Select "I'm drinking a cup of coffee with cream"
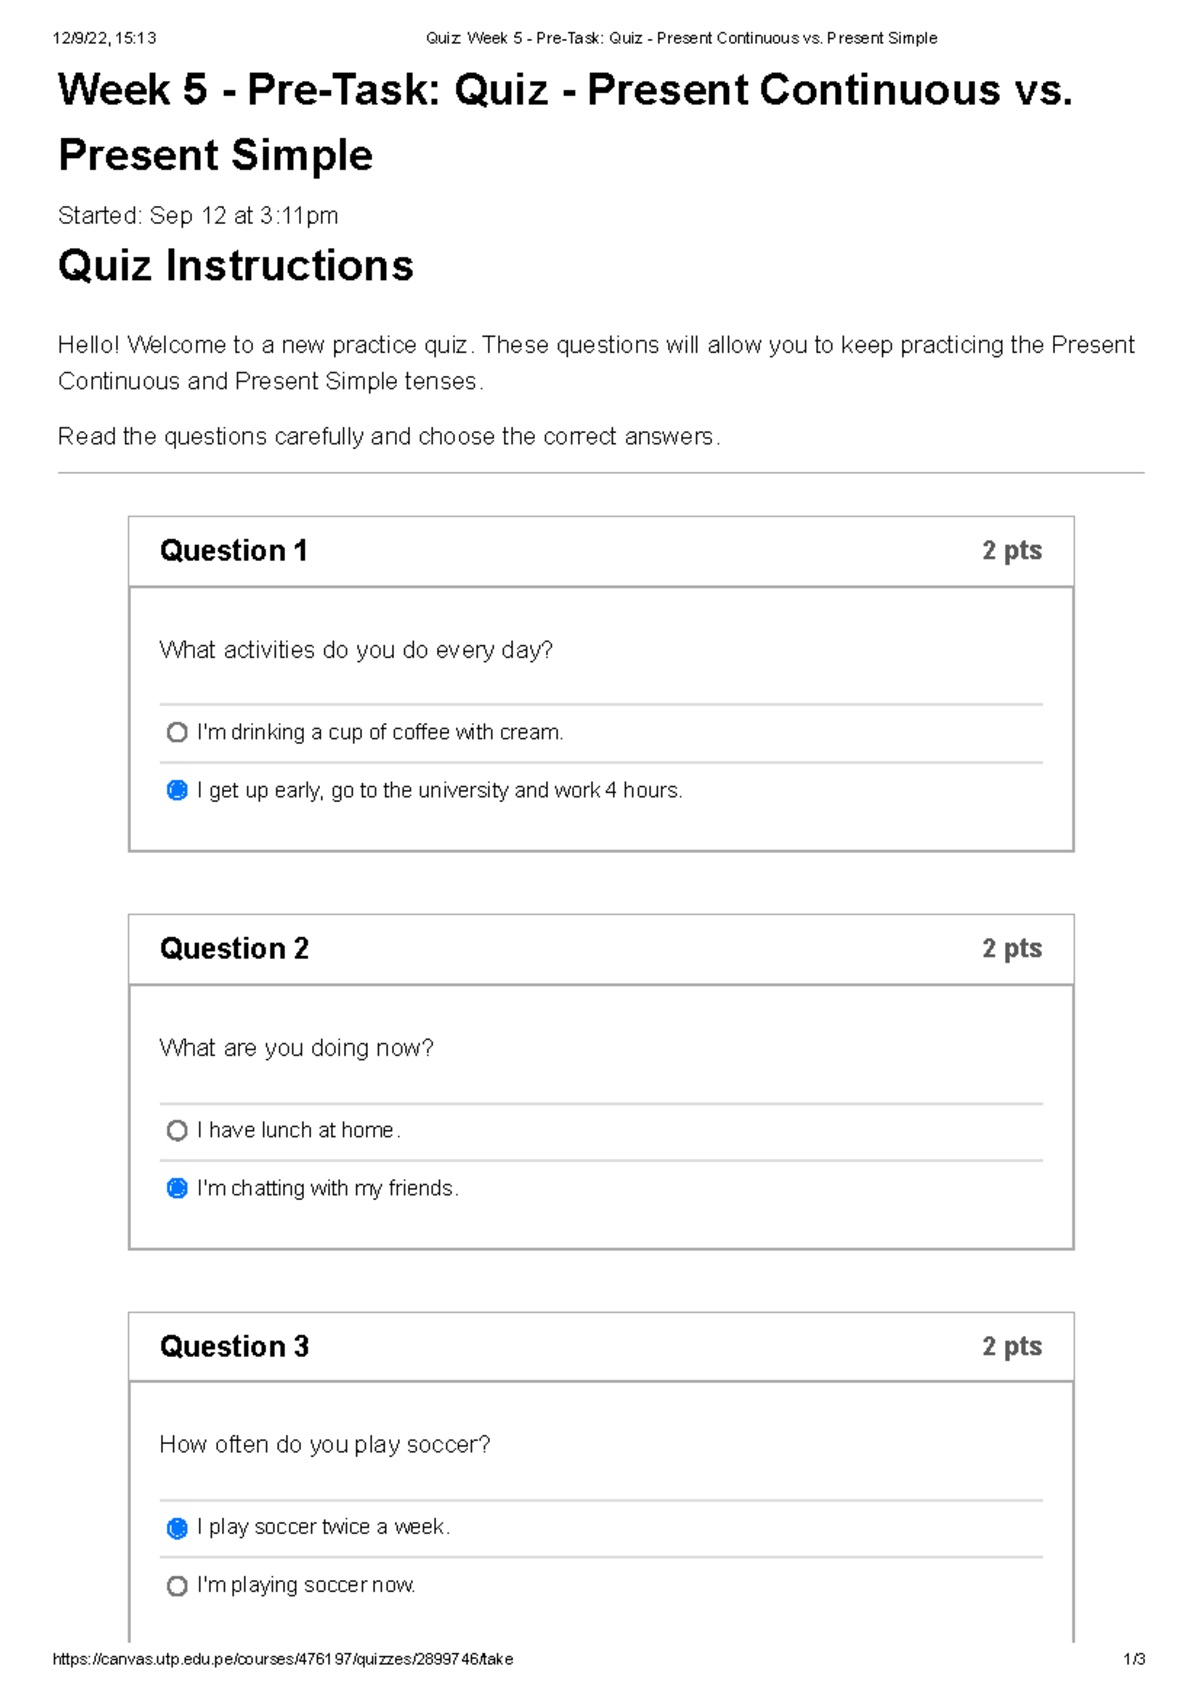The width and height of the screenshot is (1200, 1698). 178,733
